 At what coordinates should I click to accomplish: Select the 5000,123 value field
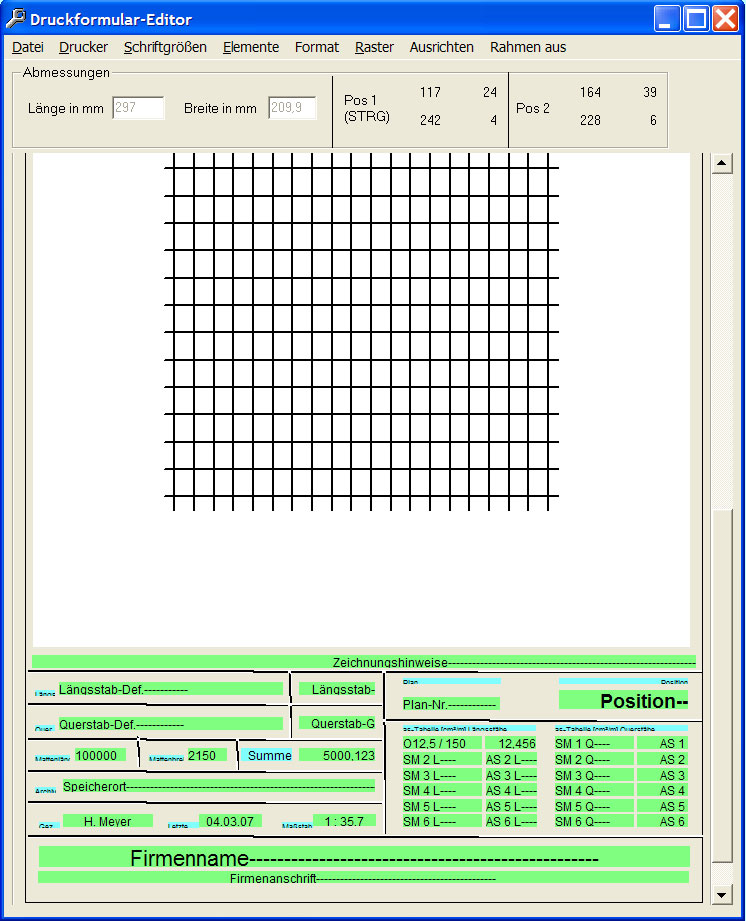(337, 755)
